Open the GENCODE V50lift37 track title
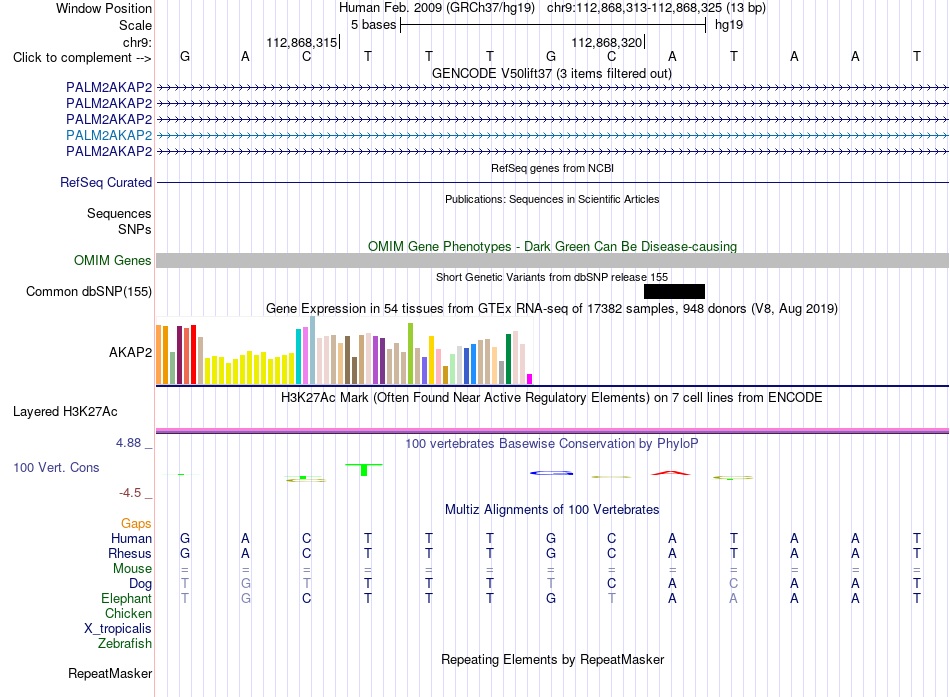The width and height of the screenshot is (950, 697). [552, 73]
